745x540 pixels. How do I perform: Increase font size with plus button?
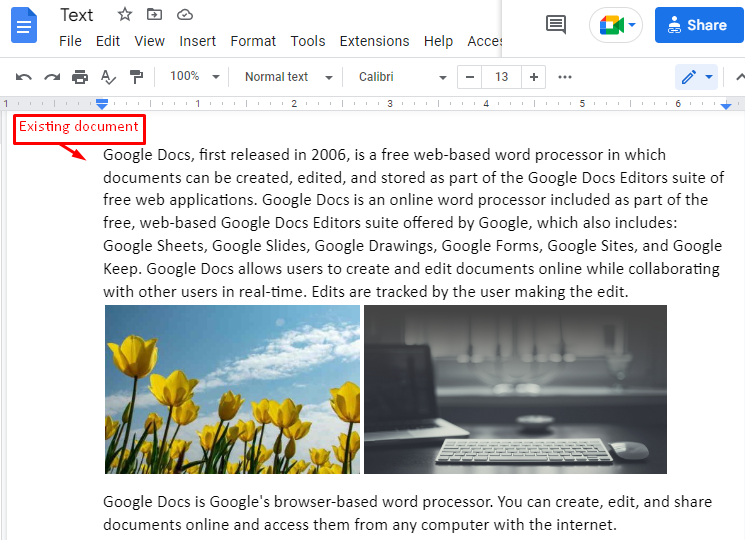click(534, 77)
